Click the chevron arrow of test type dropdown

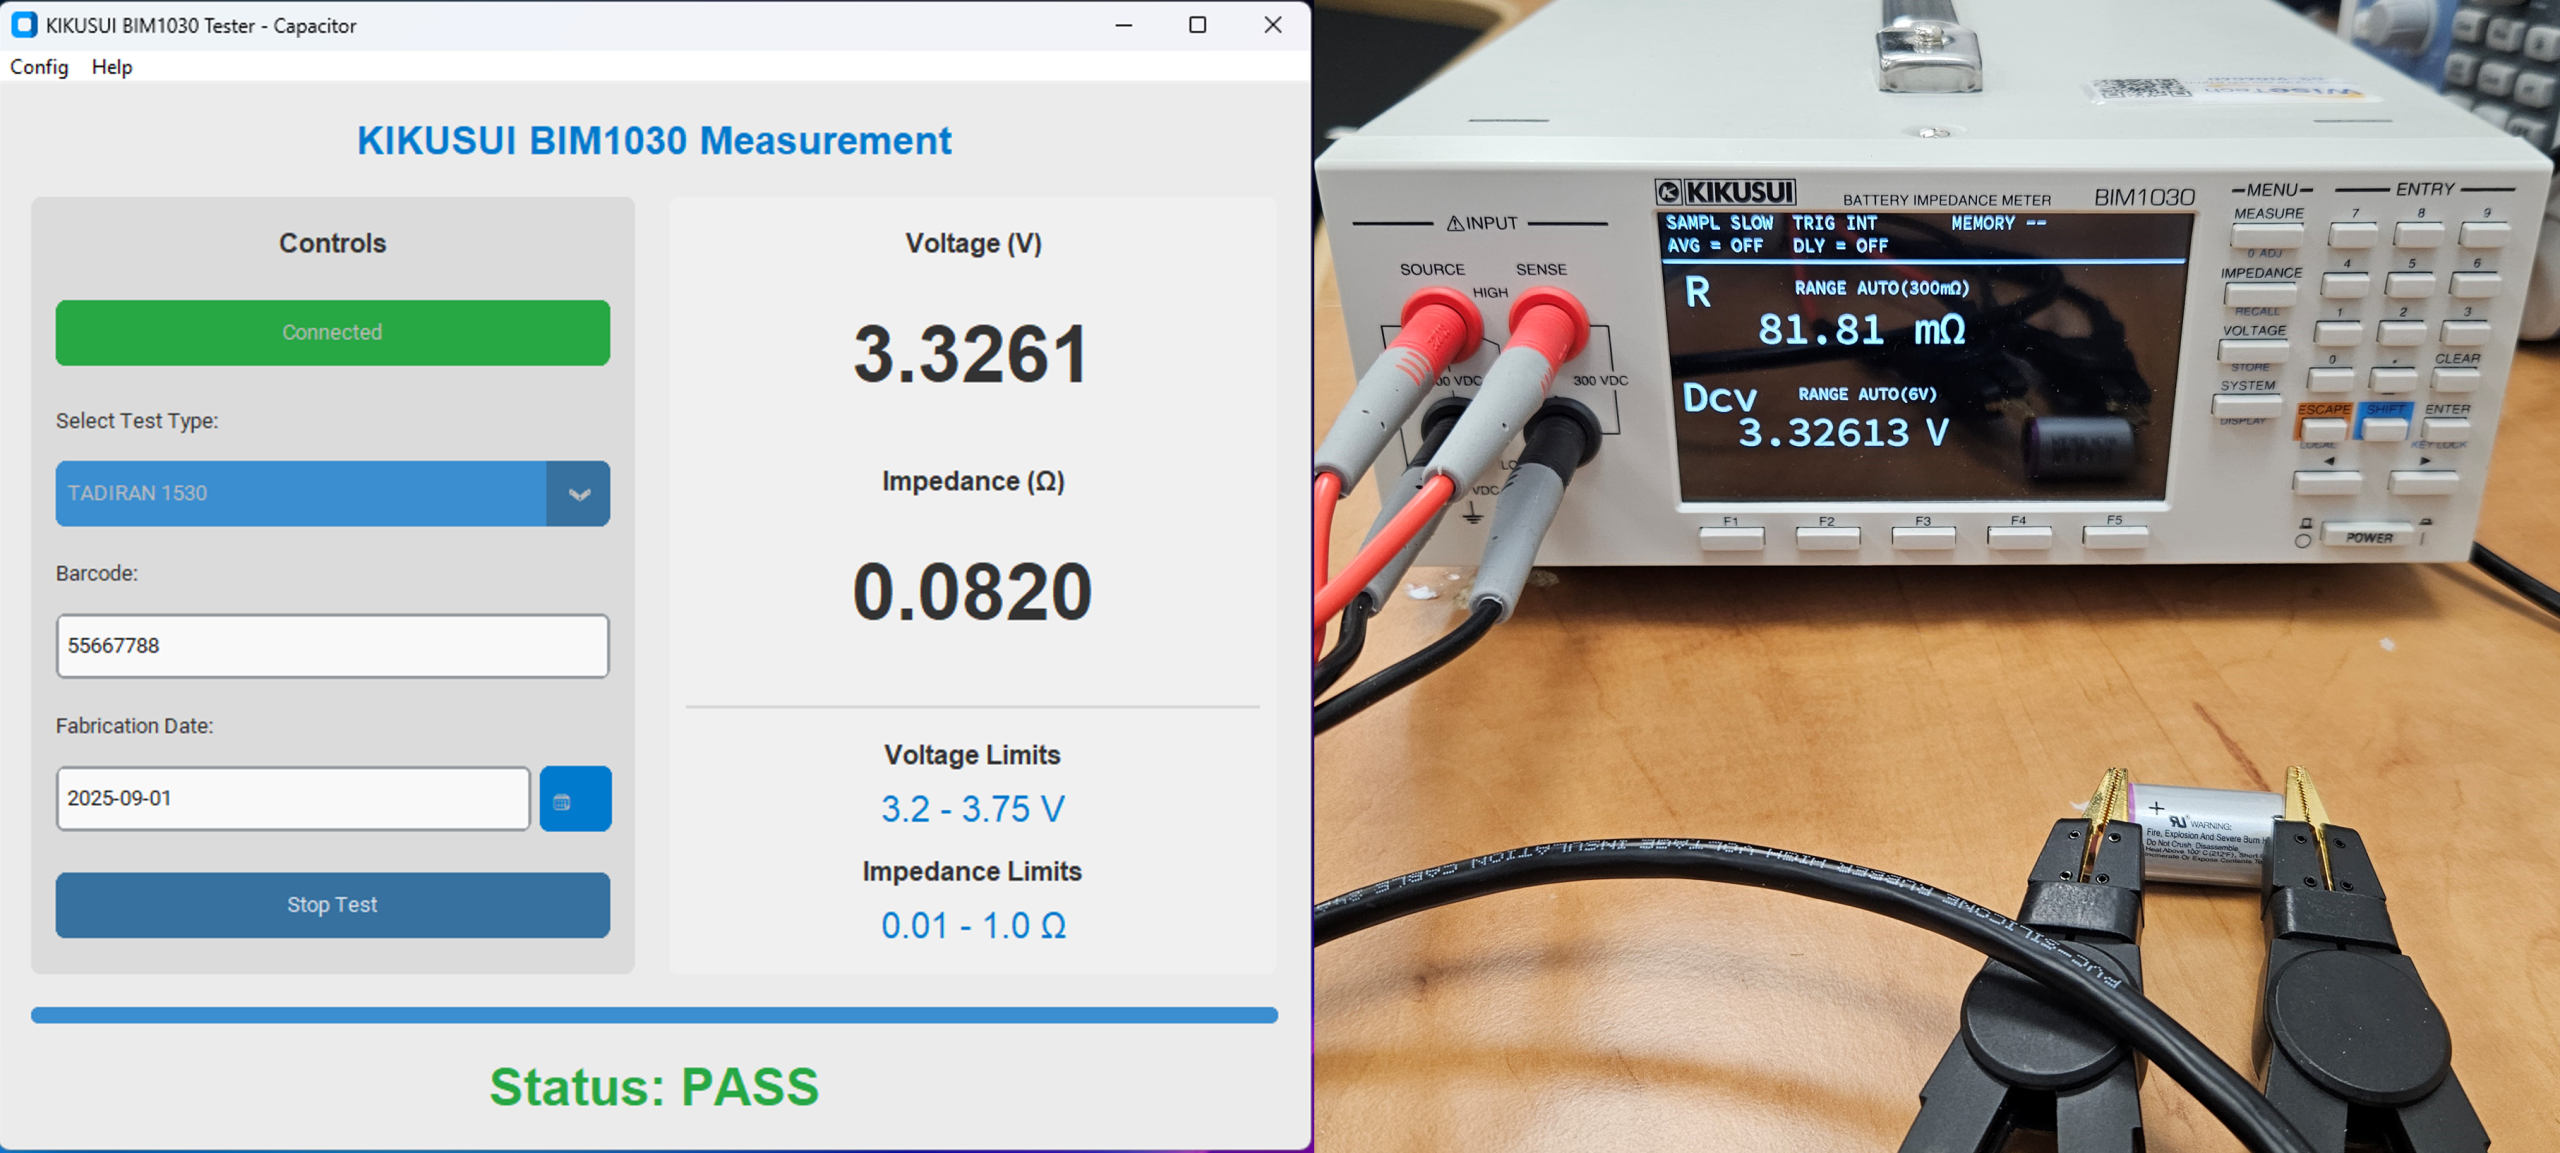[579, 494]
